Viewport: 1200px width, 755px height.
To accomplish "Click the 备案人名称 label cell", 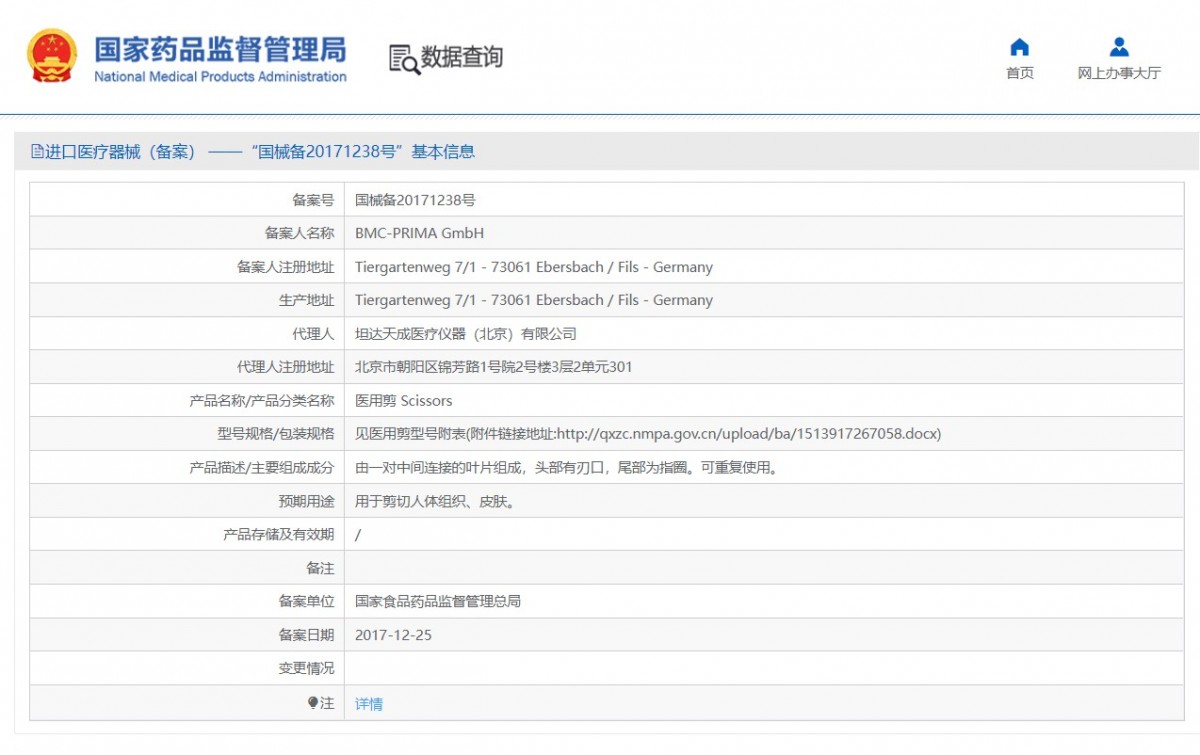I will [187, 233].
